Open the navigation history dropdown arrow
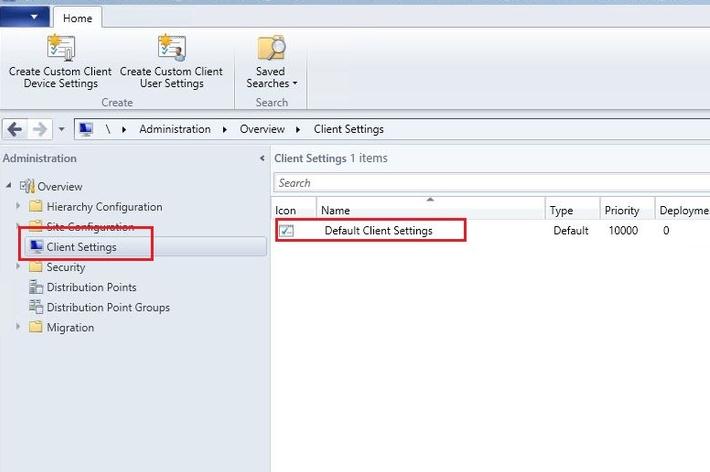Image resolution: width=710 pixels, height=472 pixels. (x=61, y=129)
